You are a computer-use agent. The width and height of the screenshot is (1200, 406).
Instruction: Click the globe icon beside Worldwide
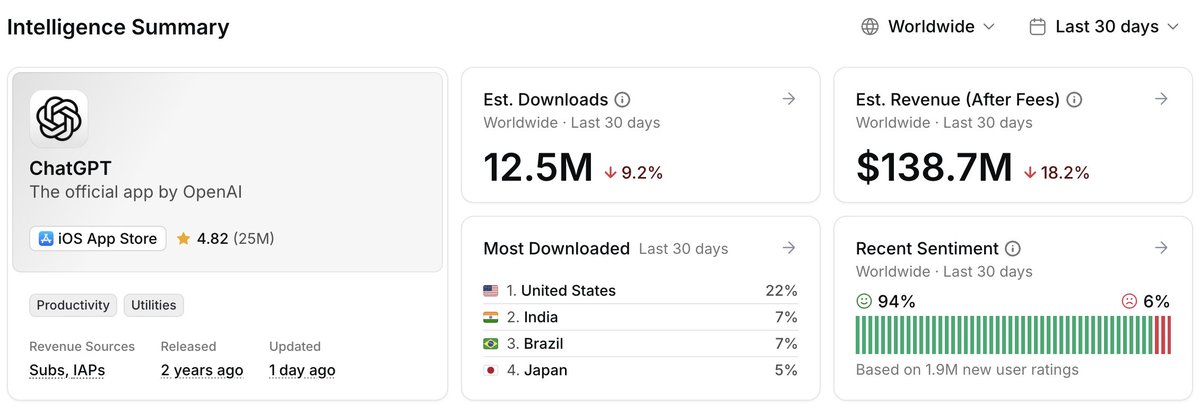[x=870, y=27]
